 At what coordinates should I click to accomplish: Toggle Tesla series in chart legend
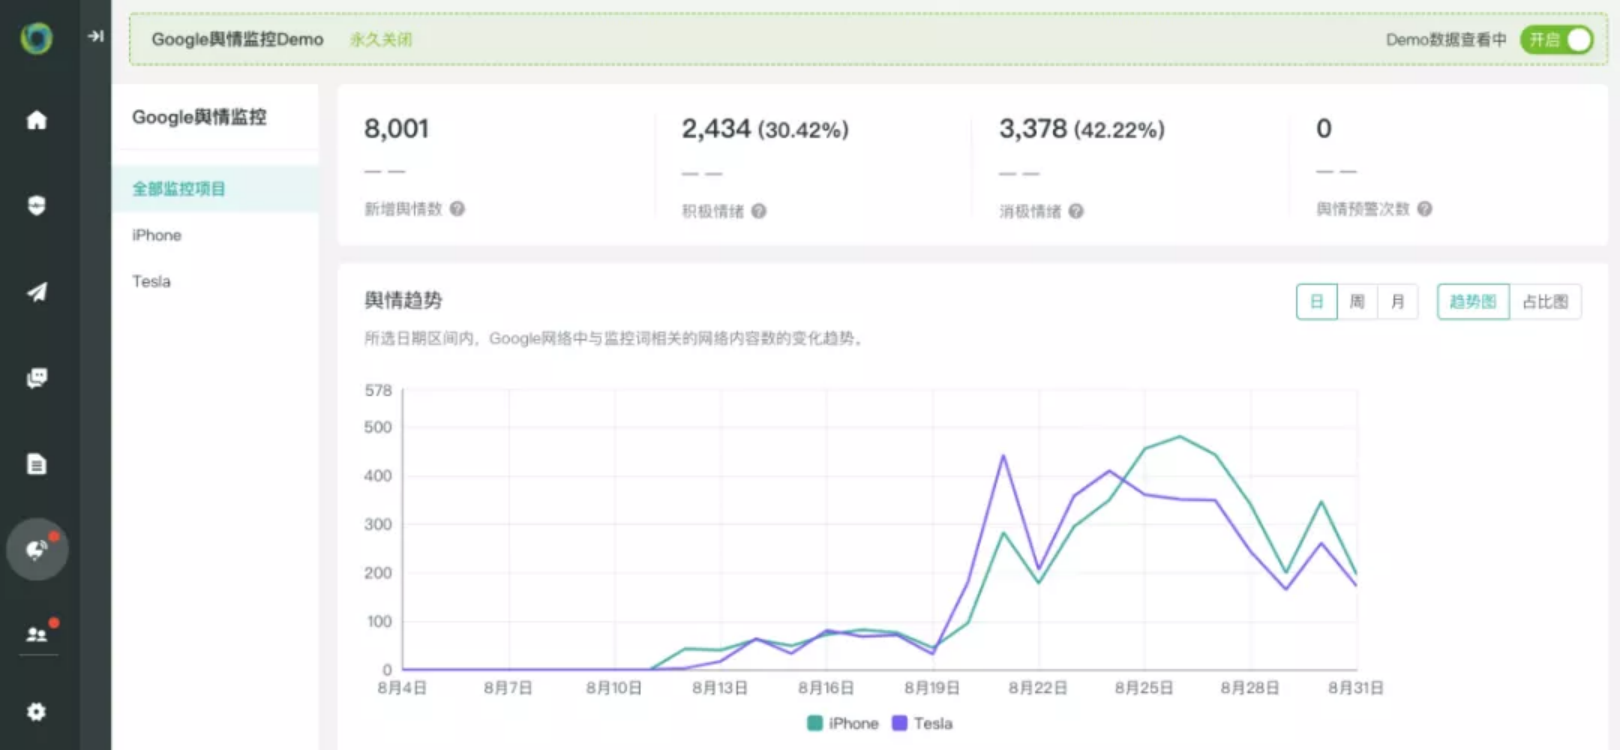point(922,723)
